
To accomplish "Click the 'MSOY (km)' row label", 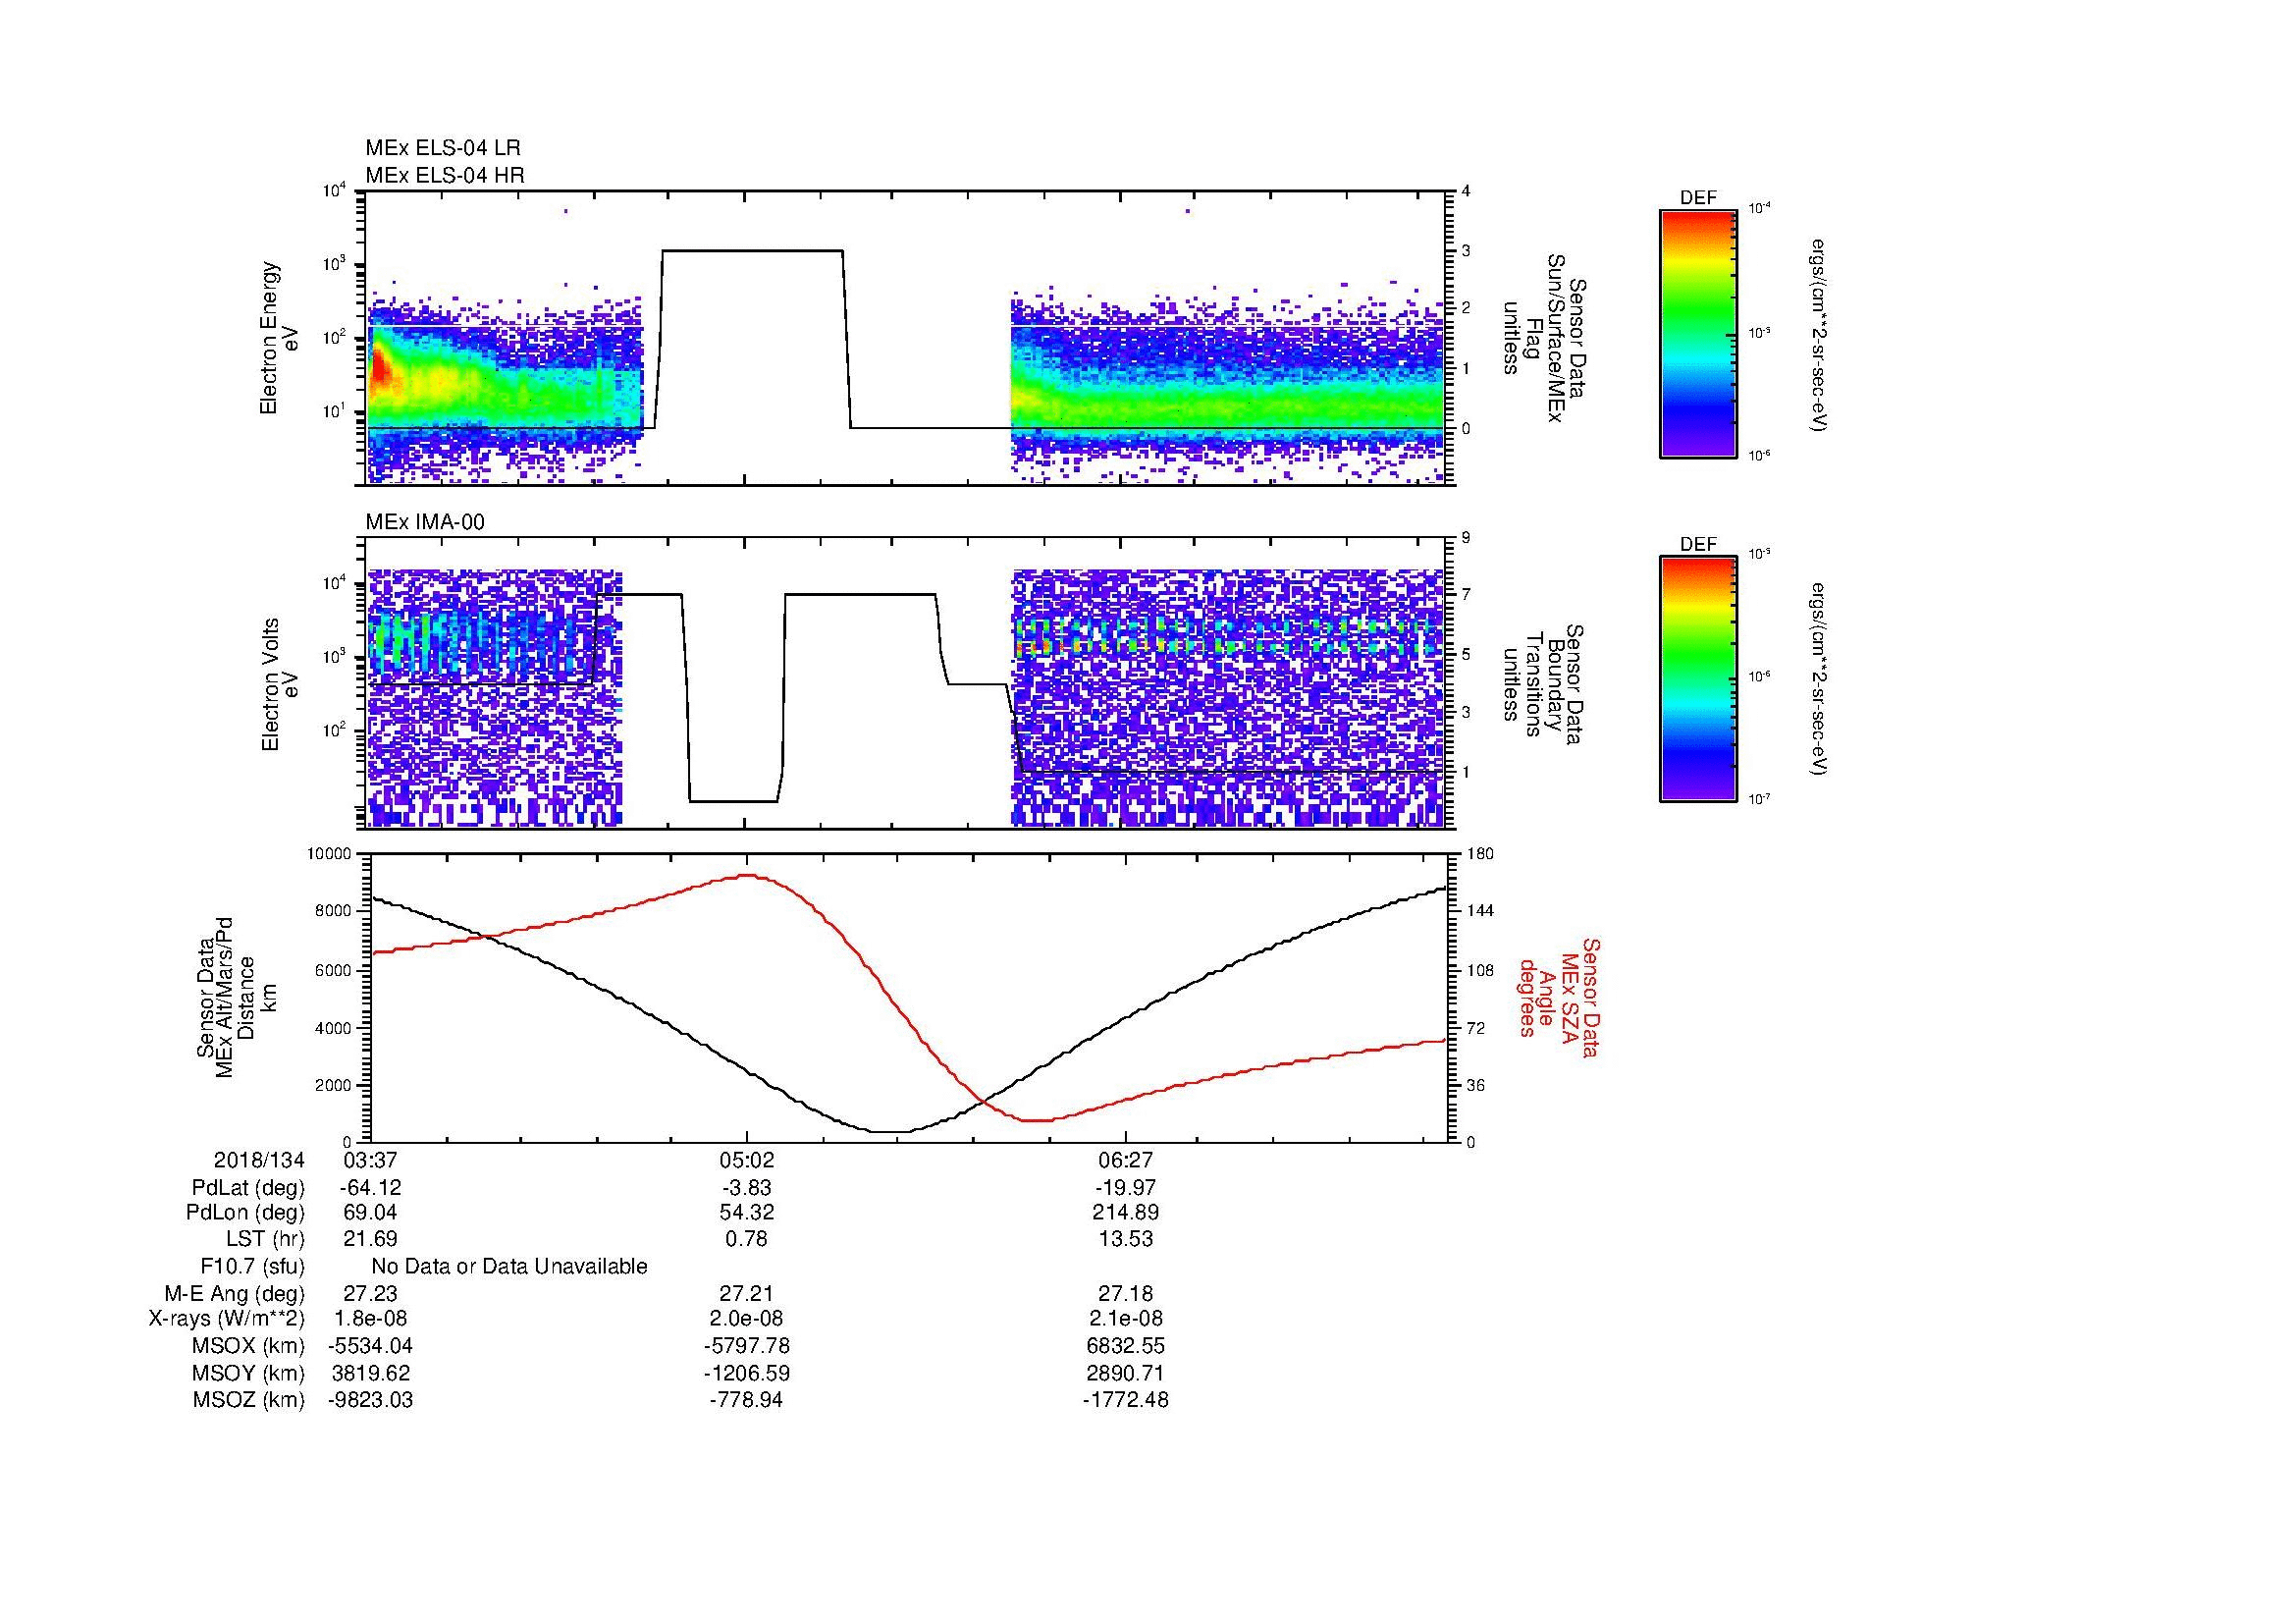I will coord(248,1373).
